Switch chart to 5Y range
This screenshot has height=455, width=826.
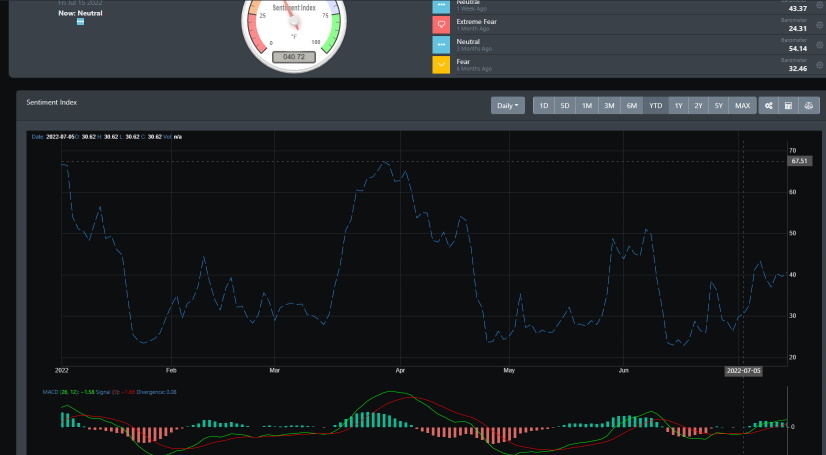719,105
